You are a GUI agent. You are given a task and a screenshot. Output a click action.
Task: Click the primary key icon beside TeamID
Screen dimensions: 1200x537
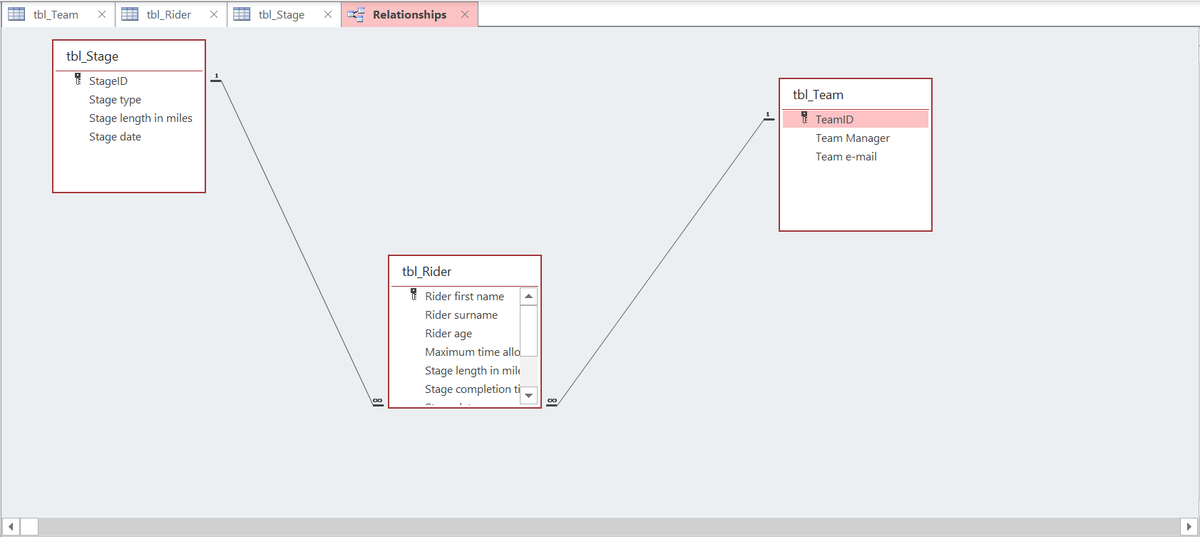(804, 119)
